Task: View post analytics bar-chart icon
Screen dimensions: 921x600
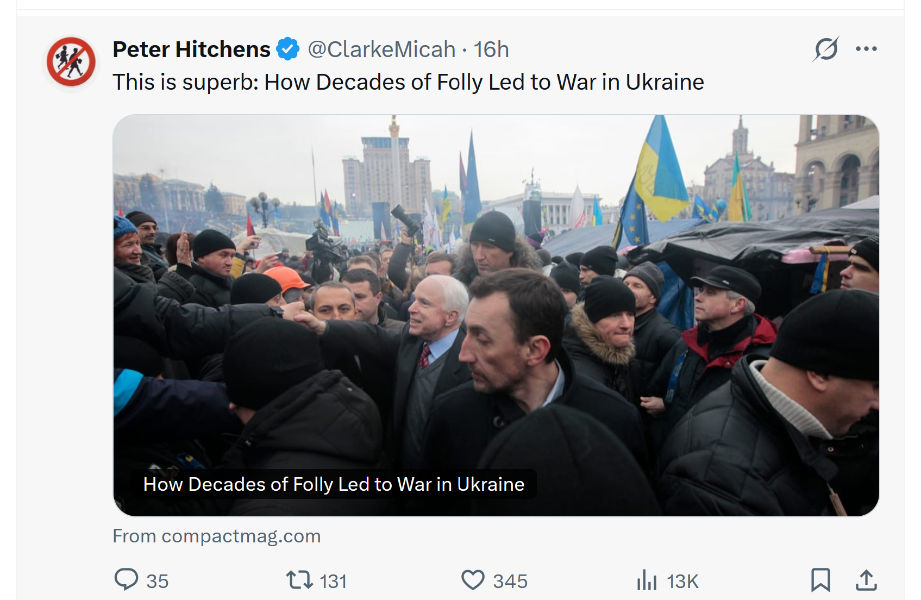Action: [x=647, y=580]
